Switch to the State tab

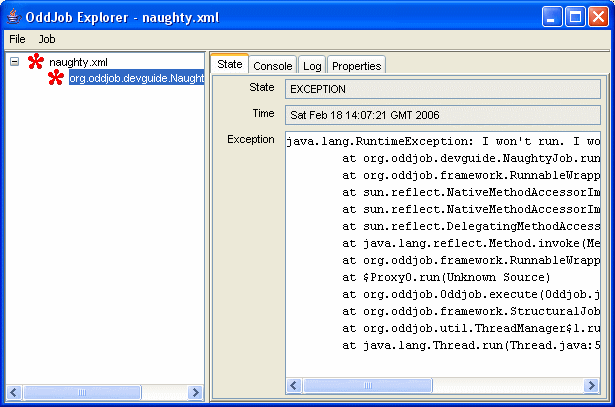click(x=229, y=65)
